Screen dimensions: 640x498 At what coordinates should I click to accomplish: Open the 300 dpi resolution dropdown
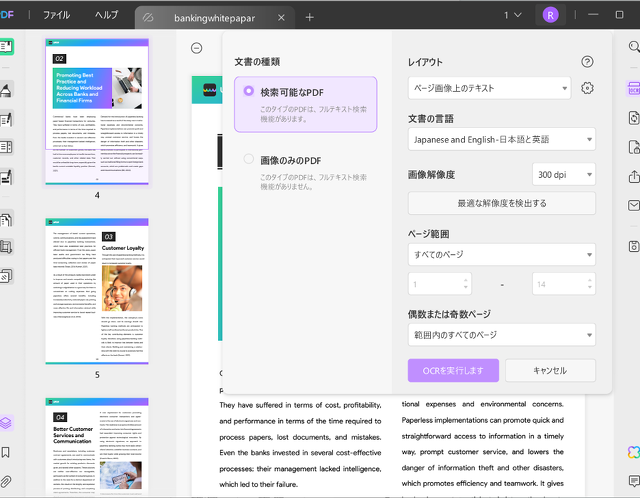point(563,175)
